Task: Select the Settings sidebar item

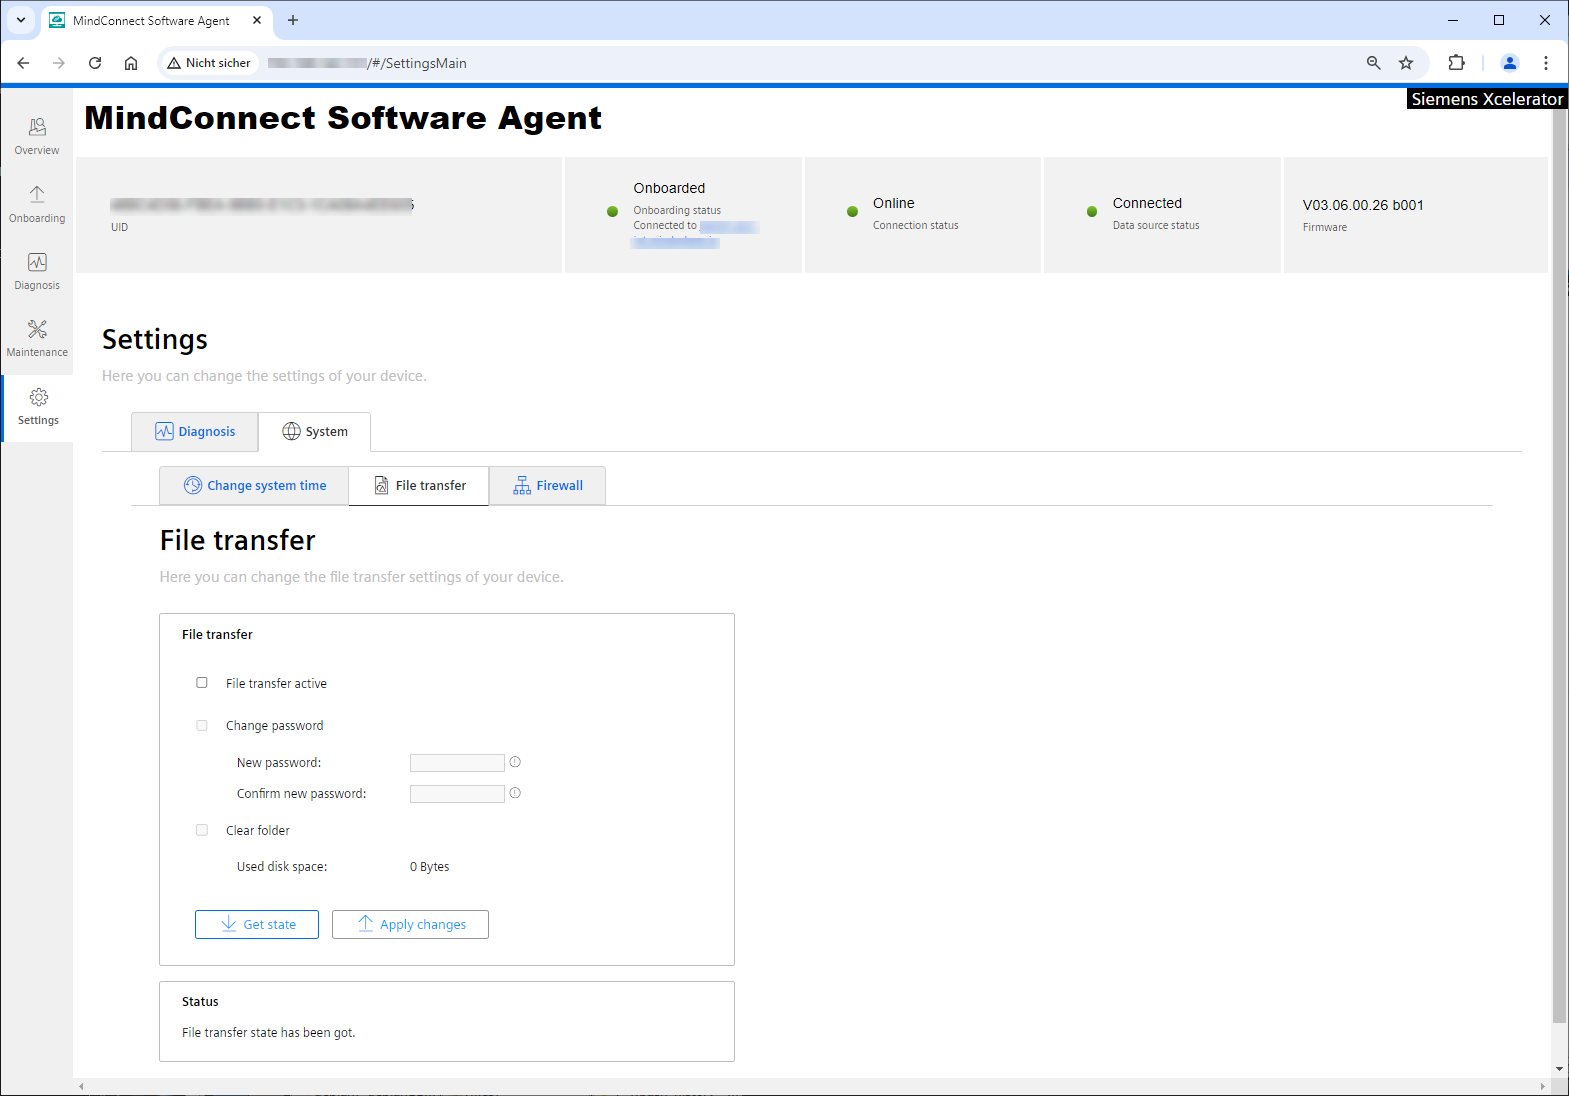Action: (38, 407)
